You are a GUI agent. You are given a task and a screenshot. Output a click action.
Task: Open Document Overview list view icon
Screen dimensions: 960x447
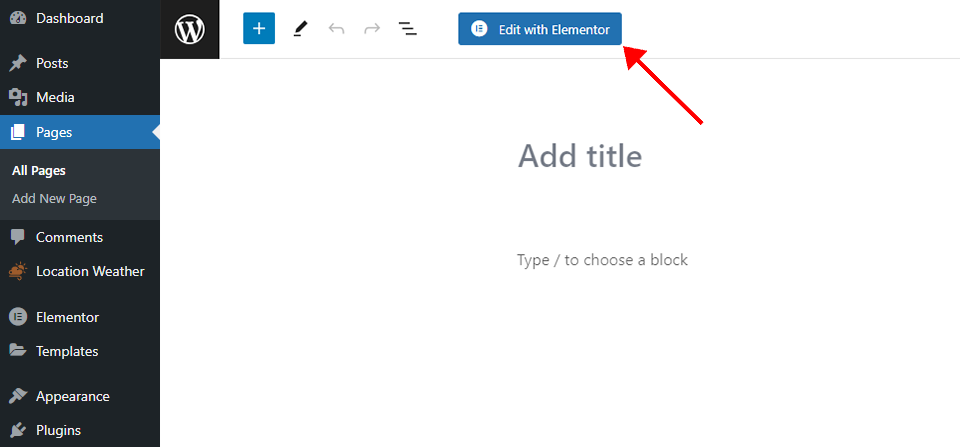pos(408,29)
